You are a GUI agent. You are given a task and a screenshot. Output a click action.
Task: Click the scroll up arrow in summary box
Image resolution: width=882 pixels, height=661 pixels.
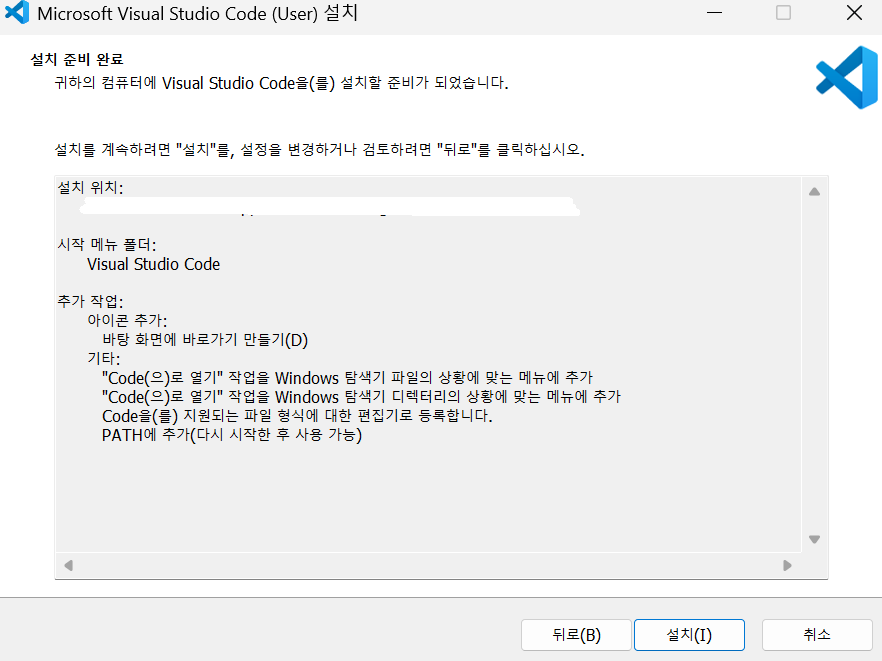click(x=814, y=192)
